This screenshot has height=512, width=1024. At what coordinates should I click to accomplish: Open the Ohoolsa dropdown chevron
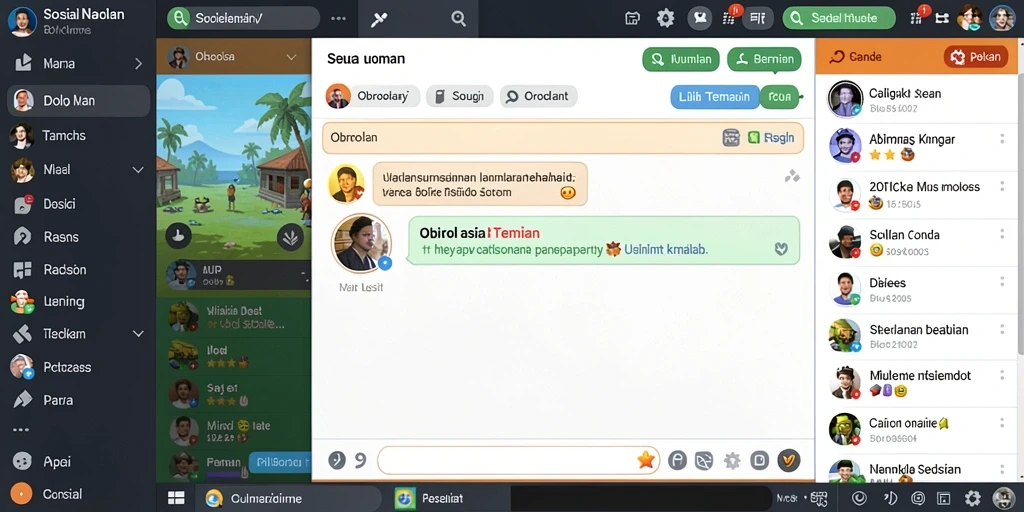[291, 57]
